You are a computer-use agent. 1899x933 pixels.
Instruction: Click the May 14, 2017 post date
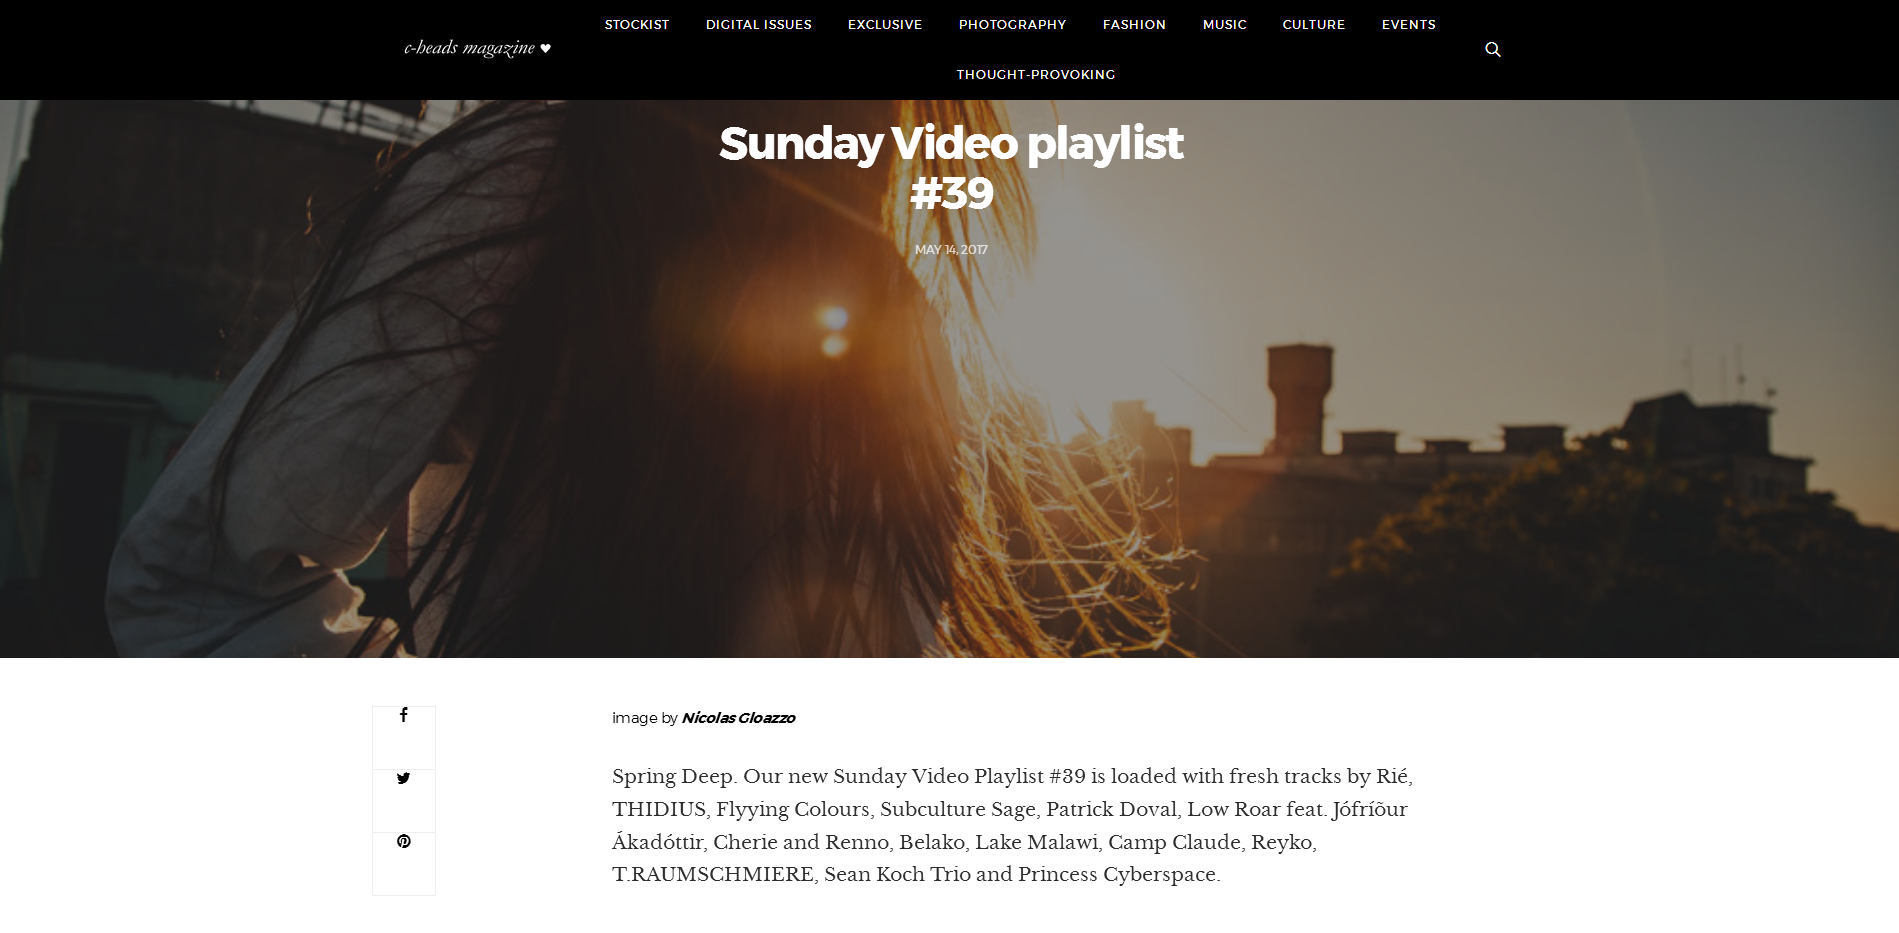pyautogui.click(x=950, y=250)
